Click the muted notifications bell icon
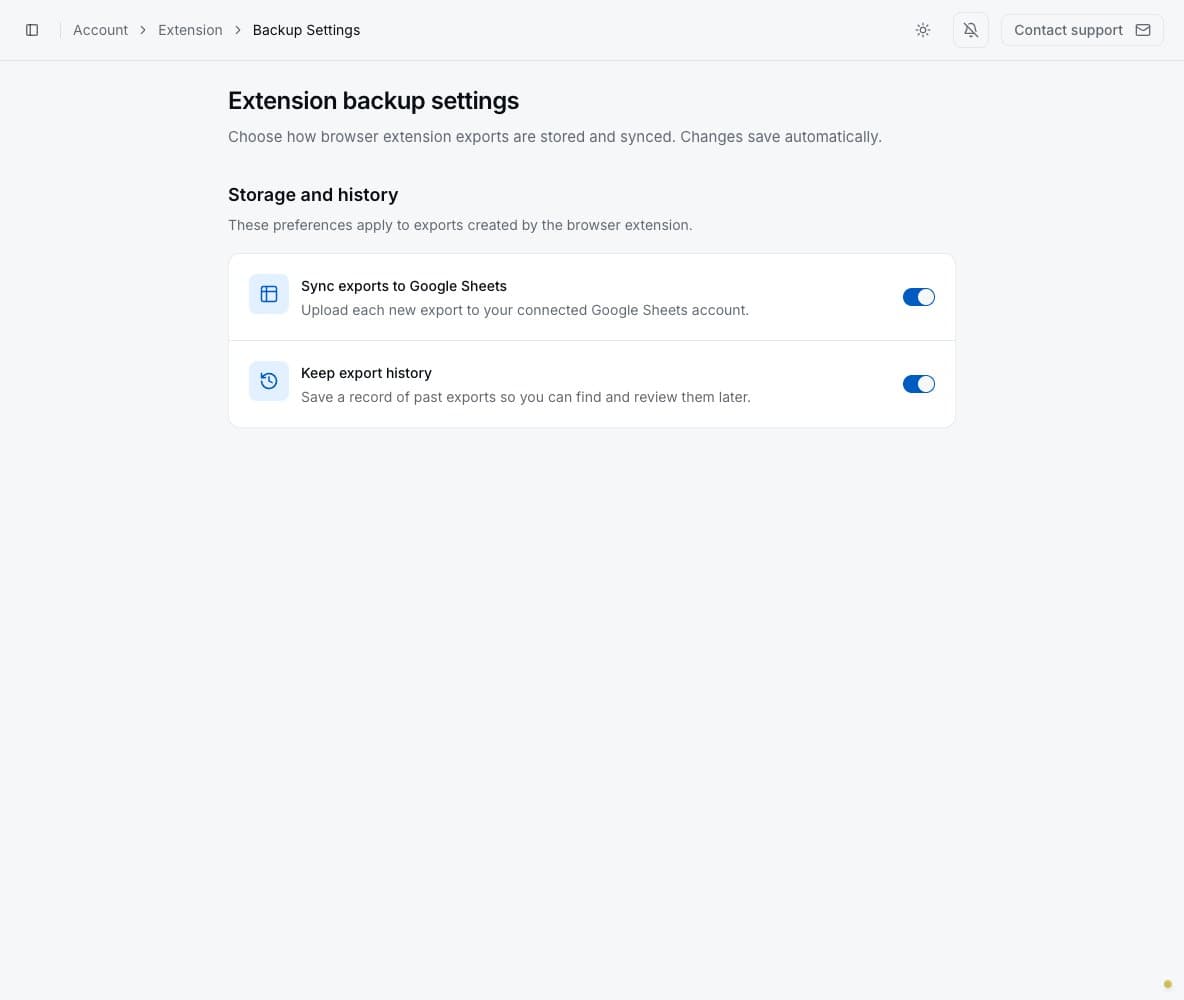Screen dimensions: 1184x1000 970,30
